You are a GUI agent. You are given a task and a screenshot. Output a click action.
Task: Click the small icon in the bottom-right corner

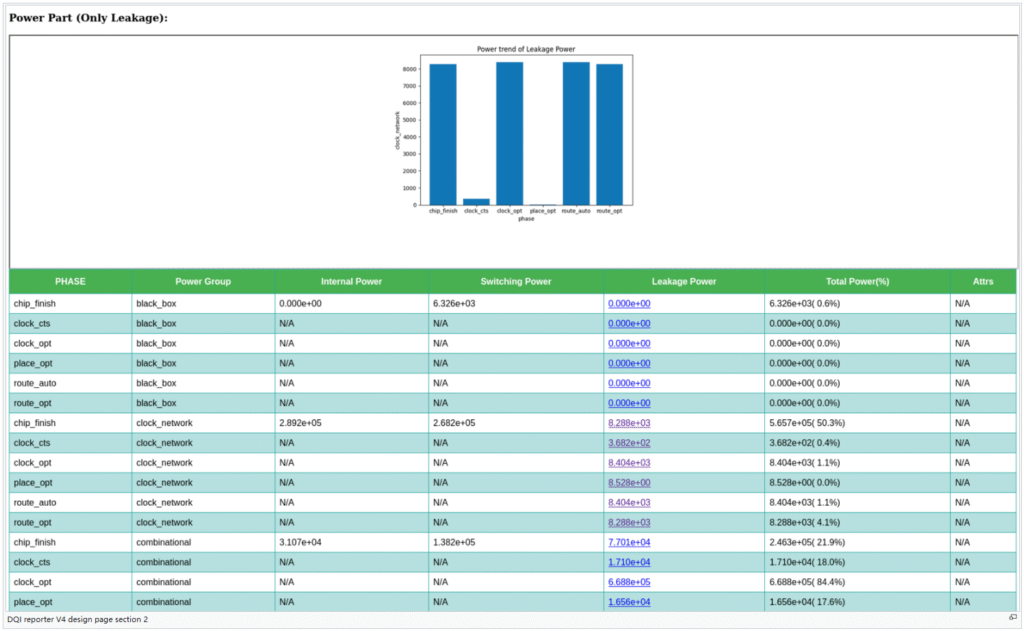point(1012,618)
